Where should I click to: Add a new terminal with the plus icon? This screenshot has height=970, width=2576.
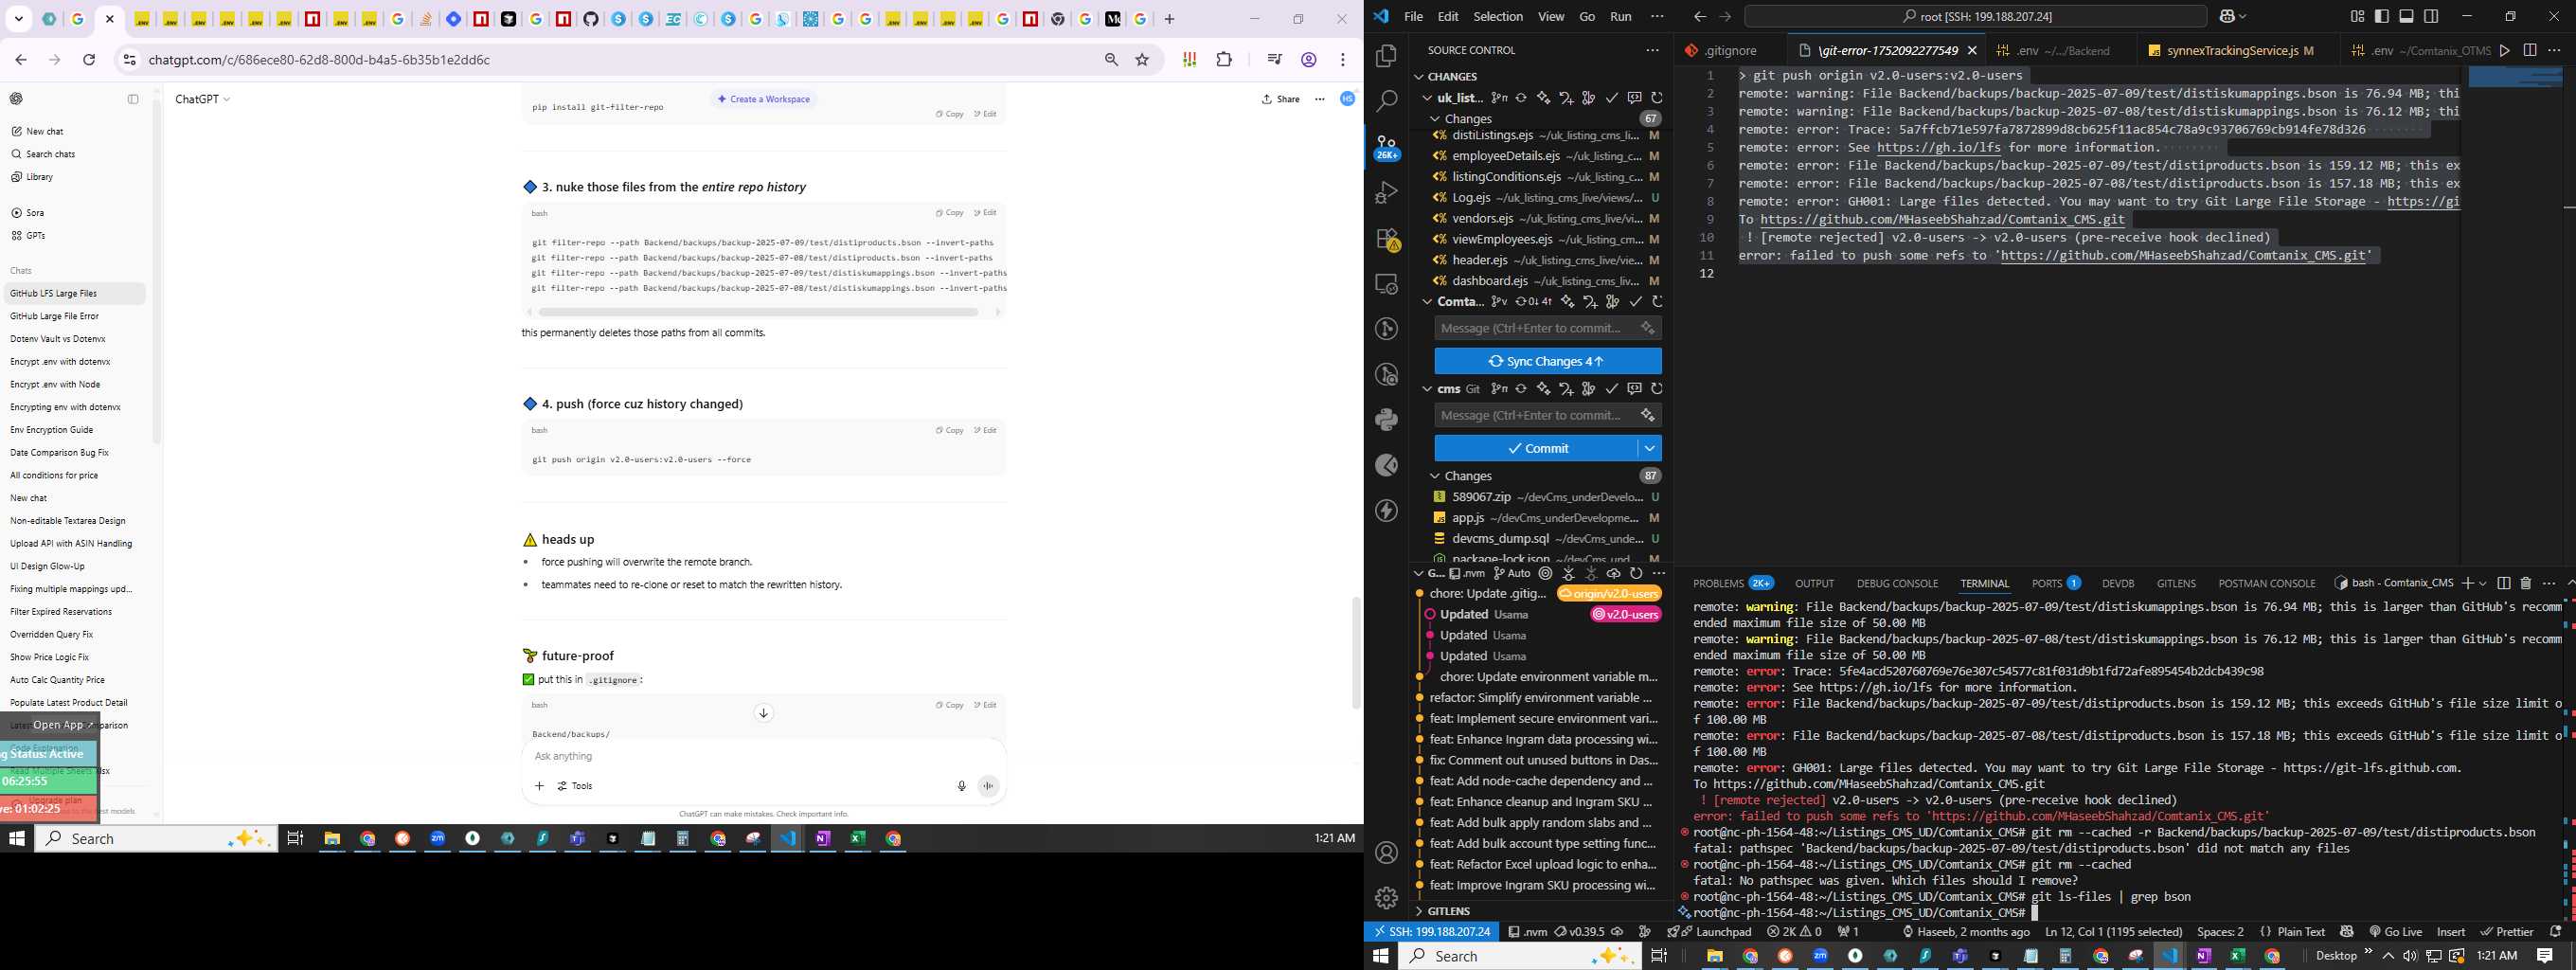tap(2467, 583)
